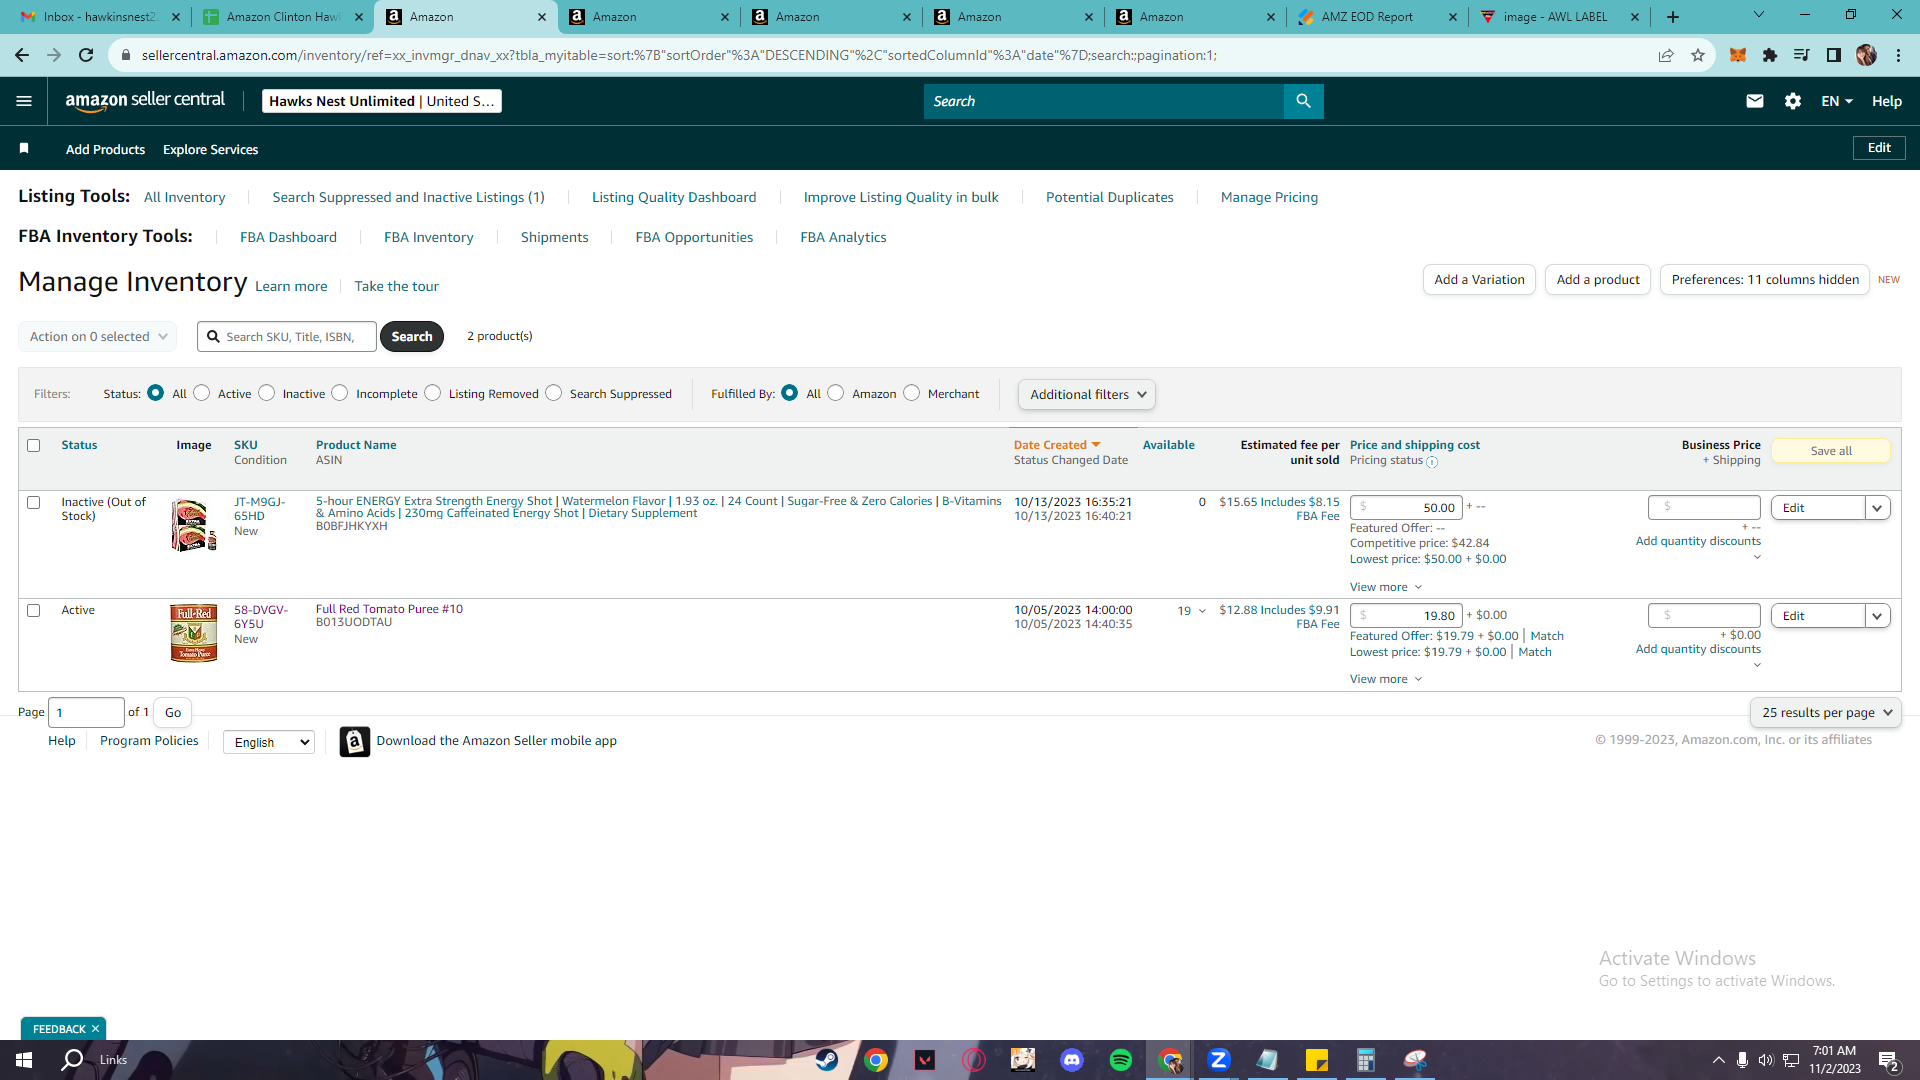This screenshot has height=1080, width=1920.
Task: Open Steam from the taskbar
Action: coord(827,1060)
